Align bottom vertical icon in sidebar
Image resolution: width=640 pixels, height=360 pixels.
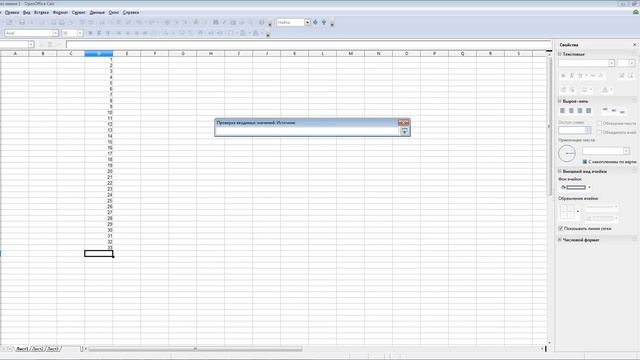pyautogui.click(x=622, y=111)
